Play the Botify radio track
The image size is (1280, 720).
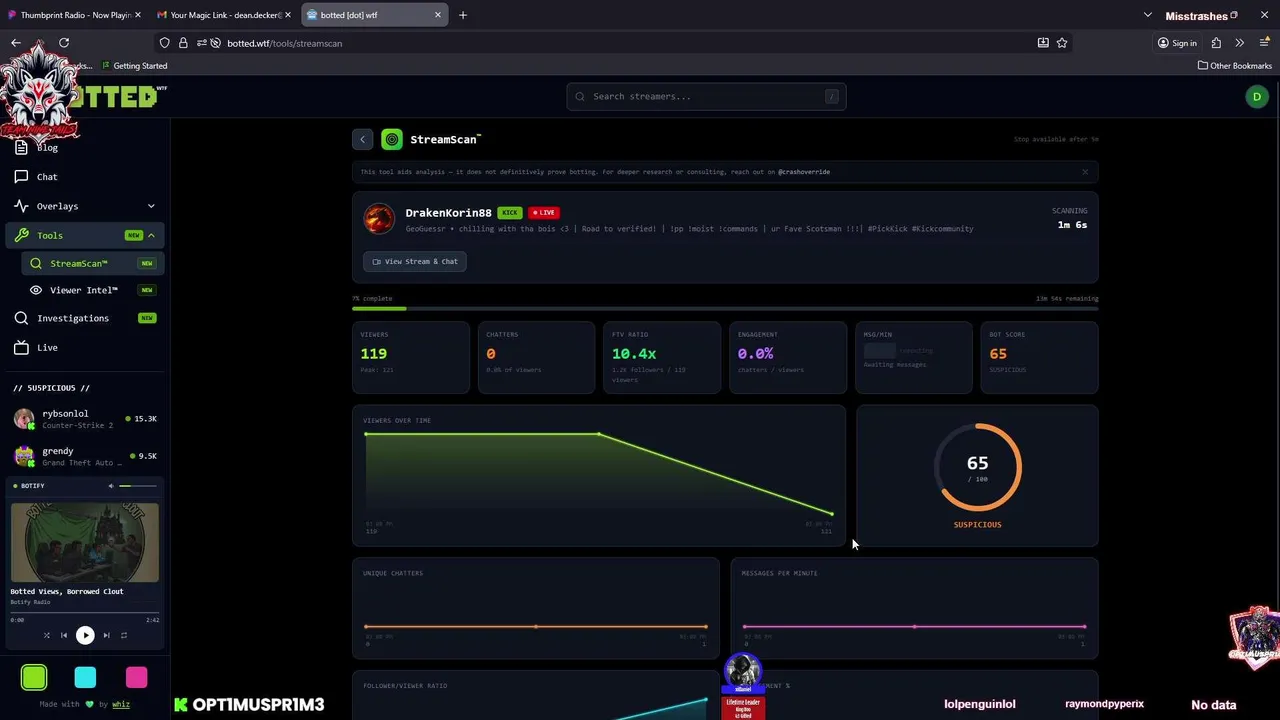tap(85, 635)
